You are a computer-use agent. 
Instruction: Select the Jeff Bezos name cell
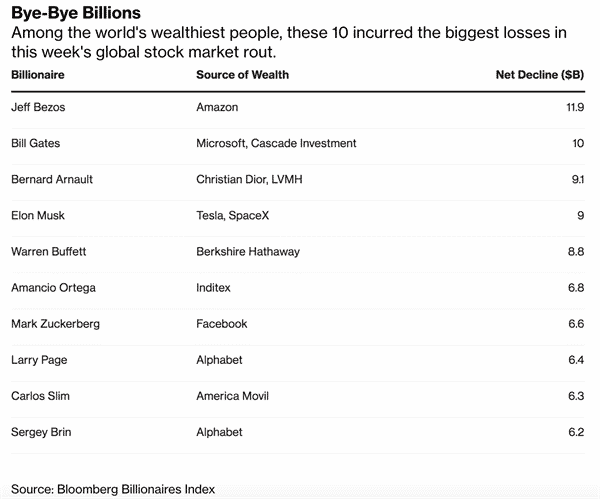(x=38, y=107)
